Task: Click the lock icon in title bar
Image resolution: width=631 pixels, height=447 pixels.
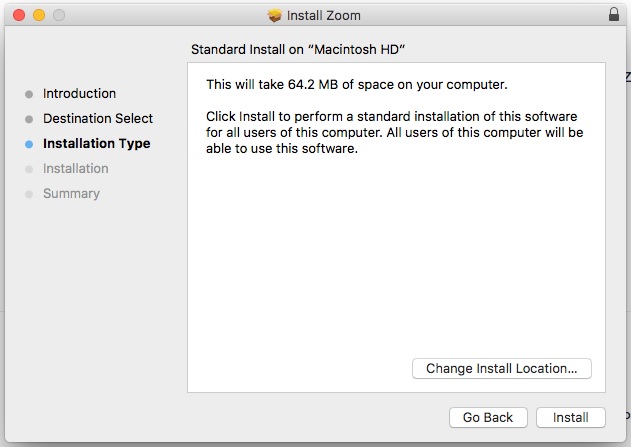Action: 613,15
